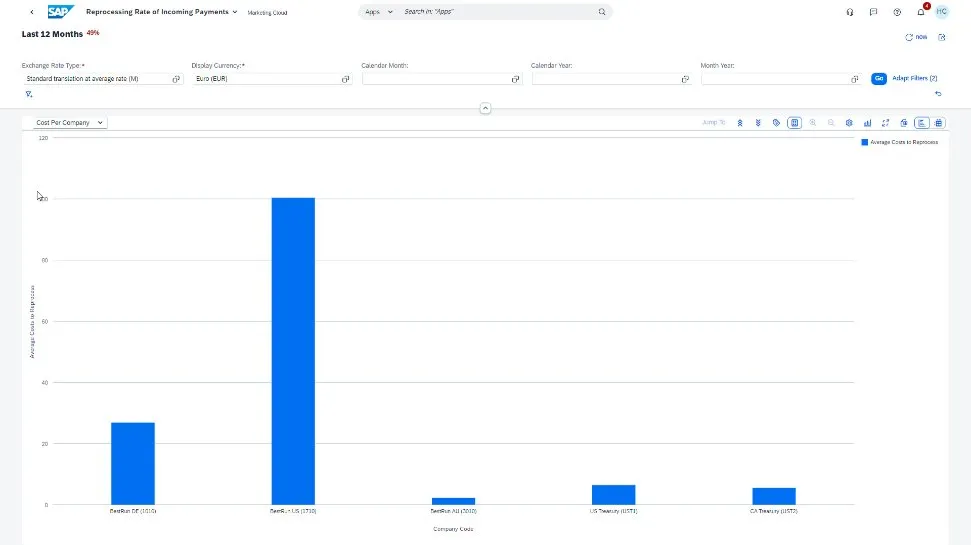Collapse the filter header panel

pyautogui.click(x=485, y=108)
